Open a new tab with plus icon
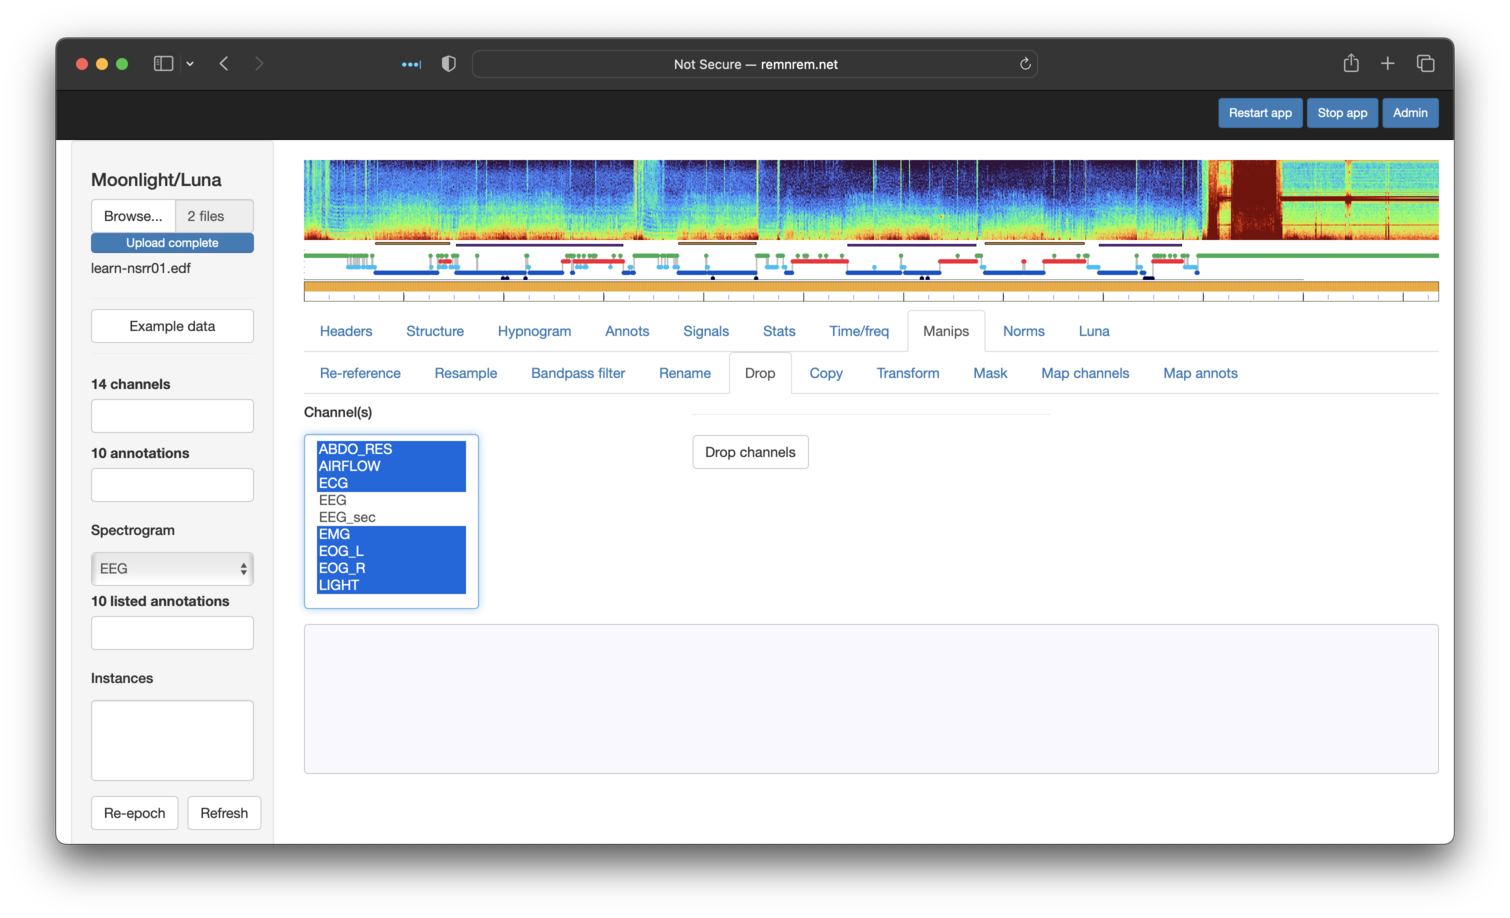This screenshot has width=1510, height=918. point(1388,64)
